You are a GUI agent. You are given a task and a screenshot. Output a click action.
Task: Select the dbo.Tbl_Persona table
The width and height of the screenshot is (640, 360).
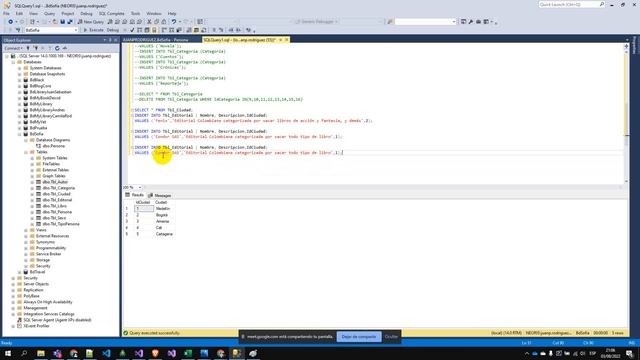coord(57,212)
